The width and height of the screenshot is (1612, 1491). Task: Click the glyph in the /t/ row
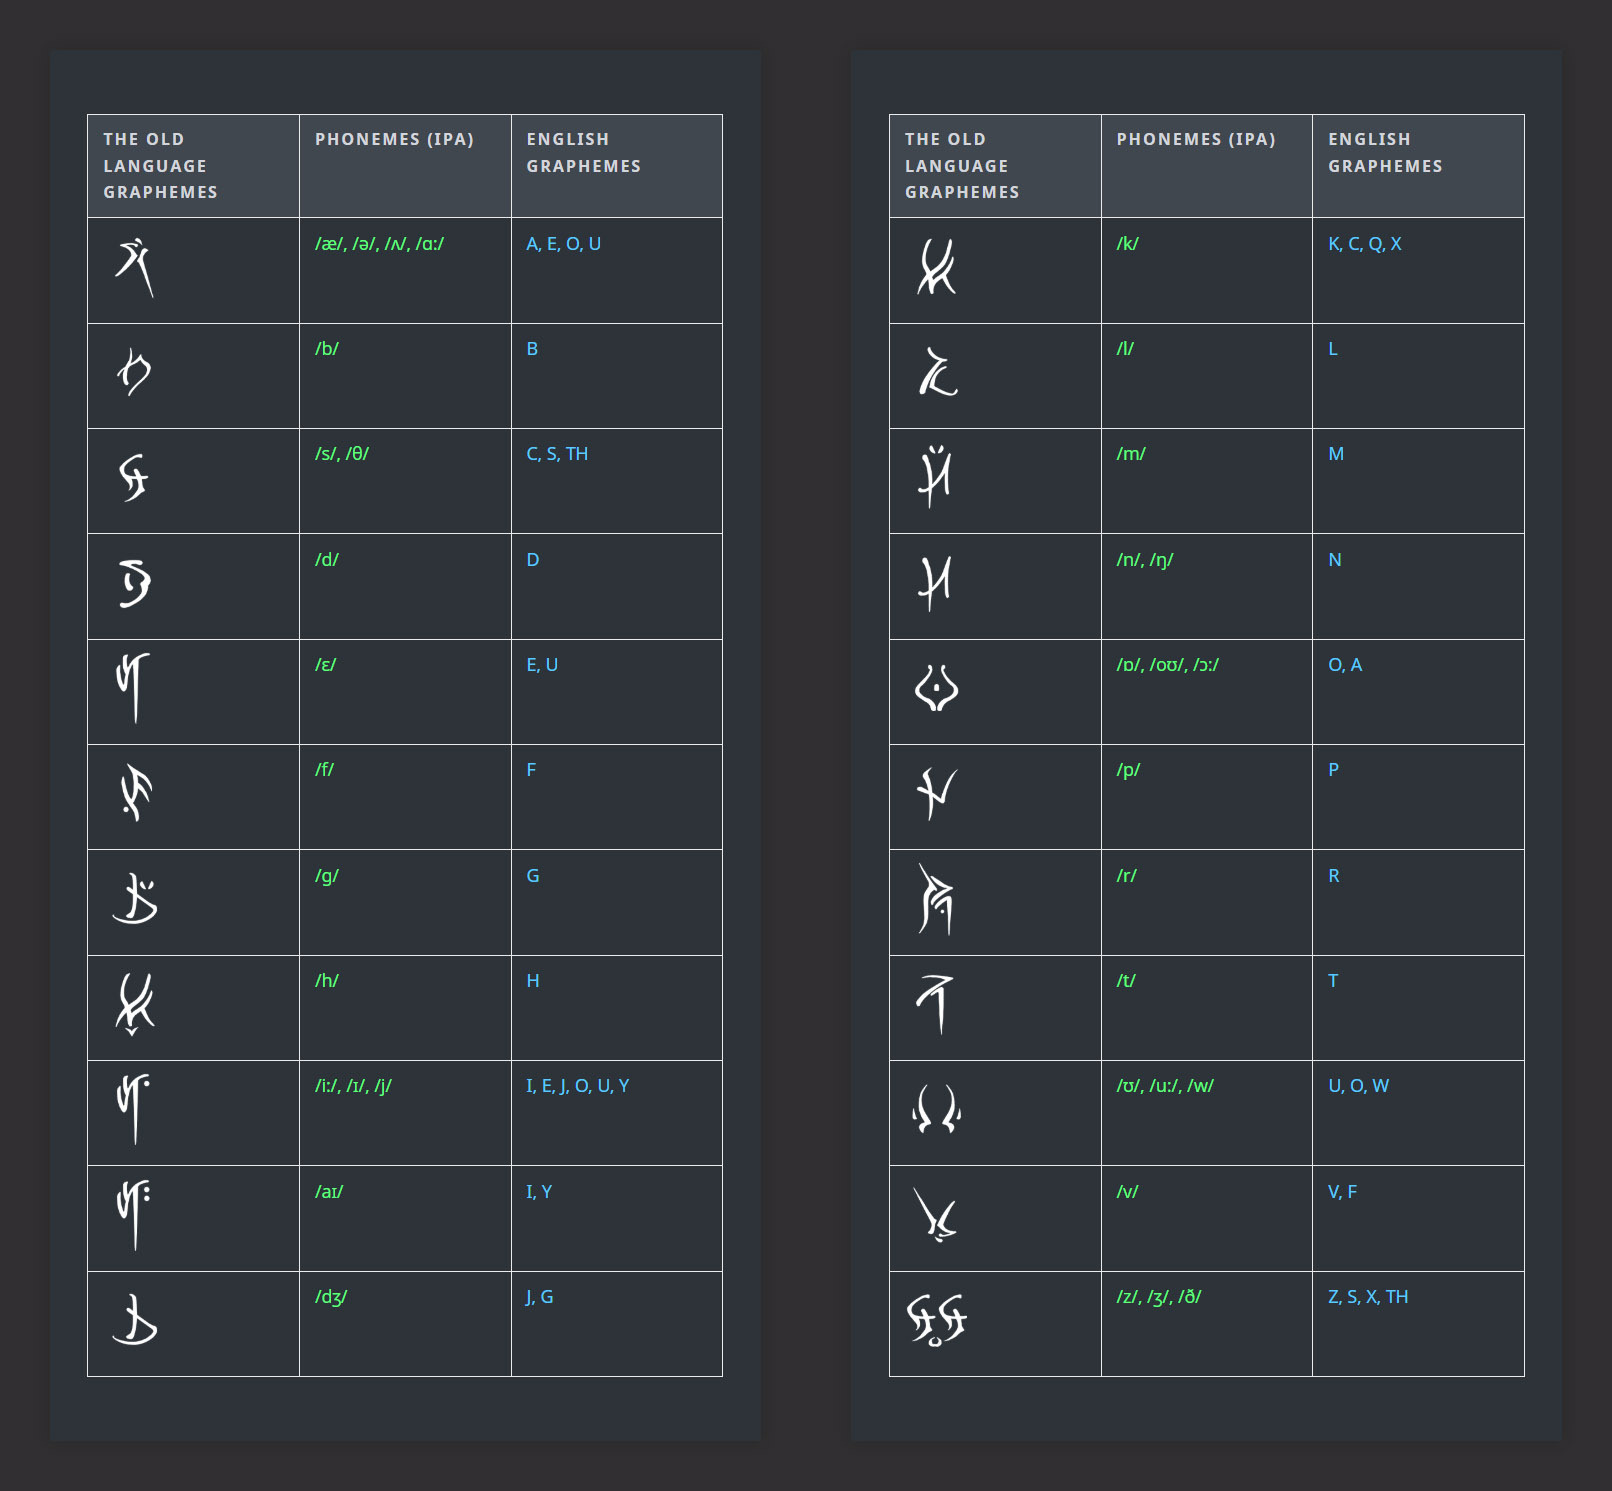tap(936, 1004)
